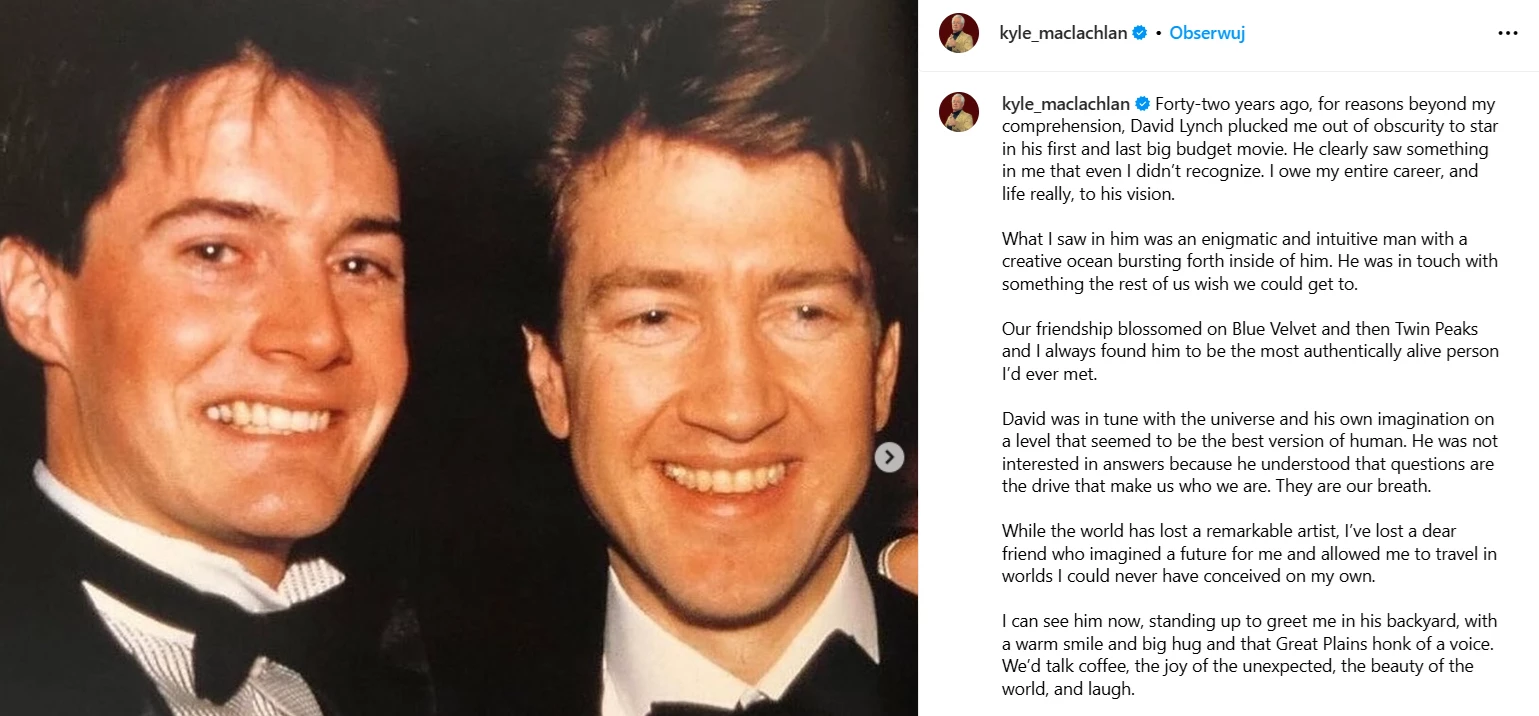Open the profile avatar in post header
The height and width of the screenshot is (716, 1539).
pos(958,33)
